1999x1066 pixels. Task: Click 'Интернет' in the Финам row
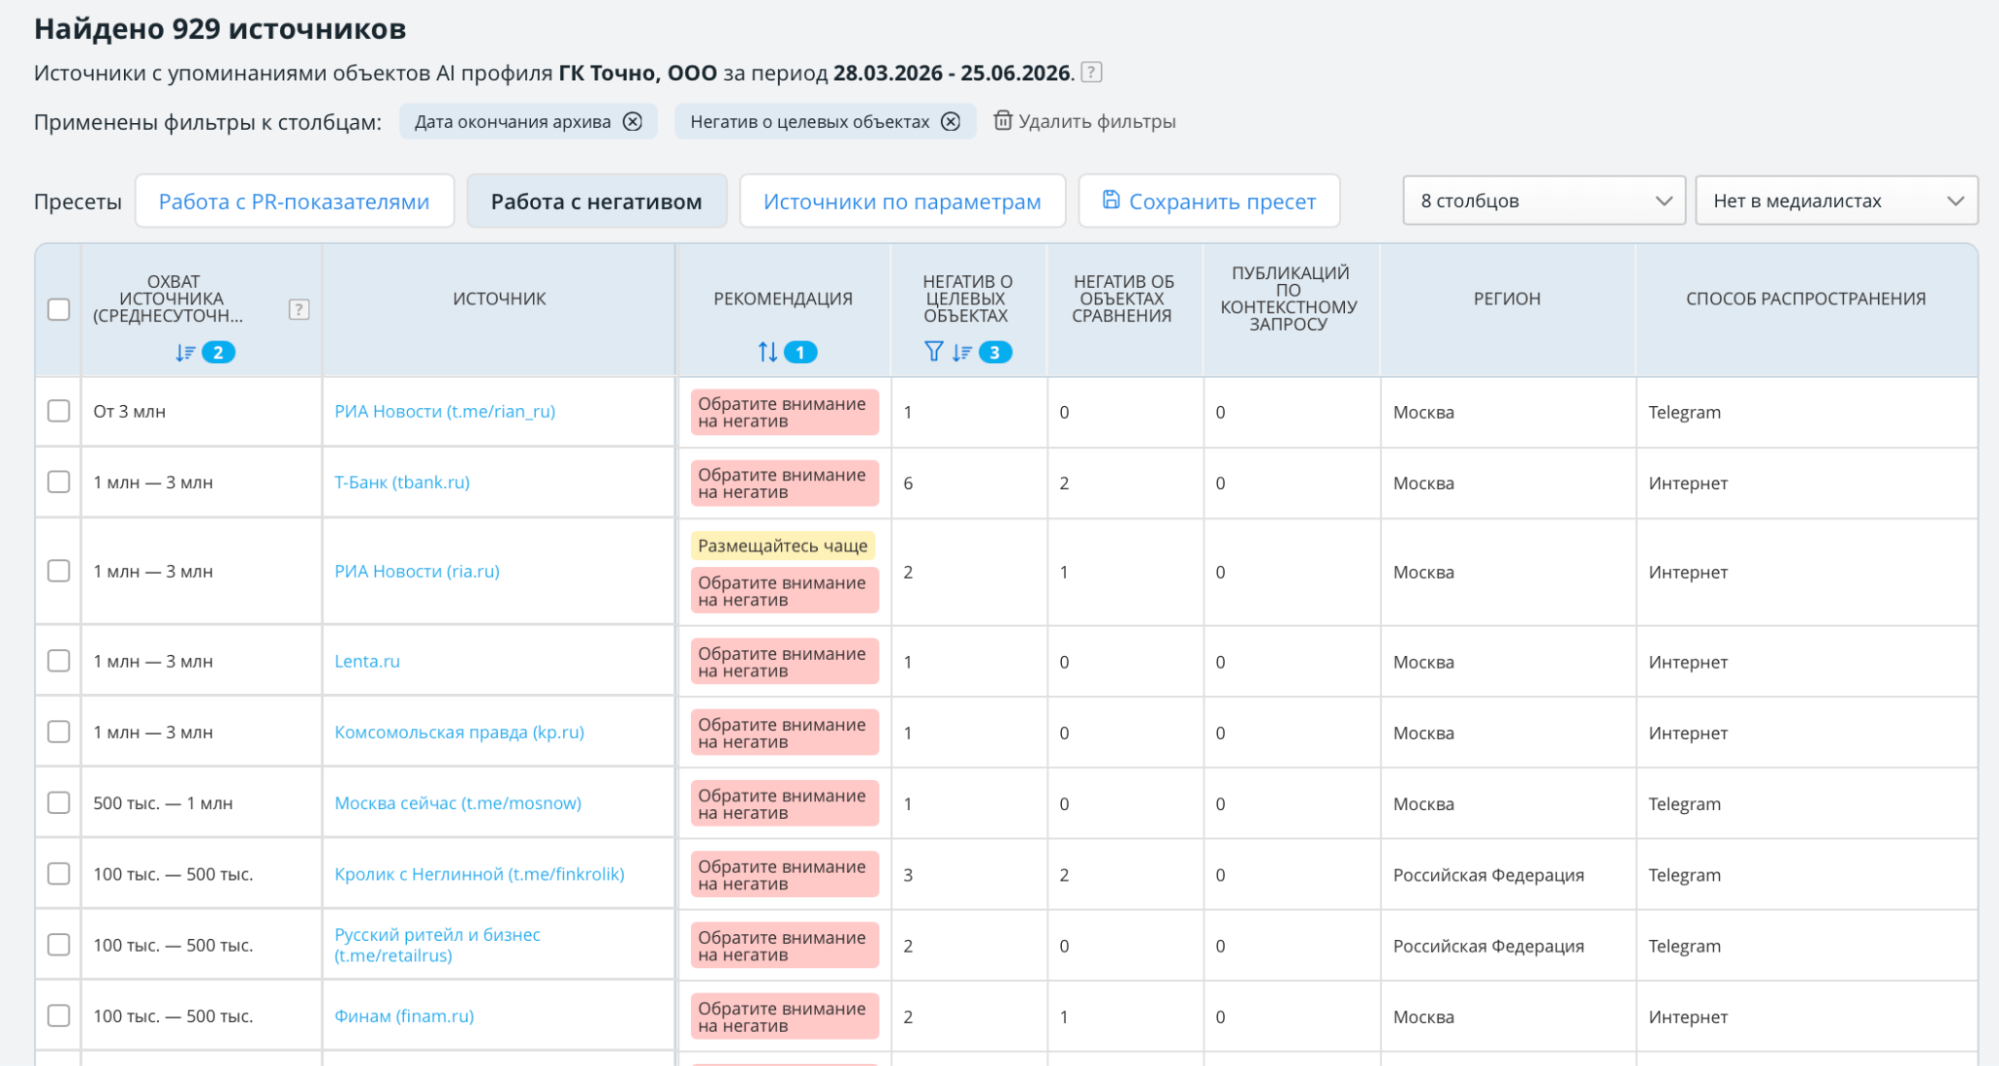coord(1688,1017)
